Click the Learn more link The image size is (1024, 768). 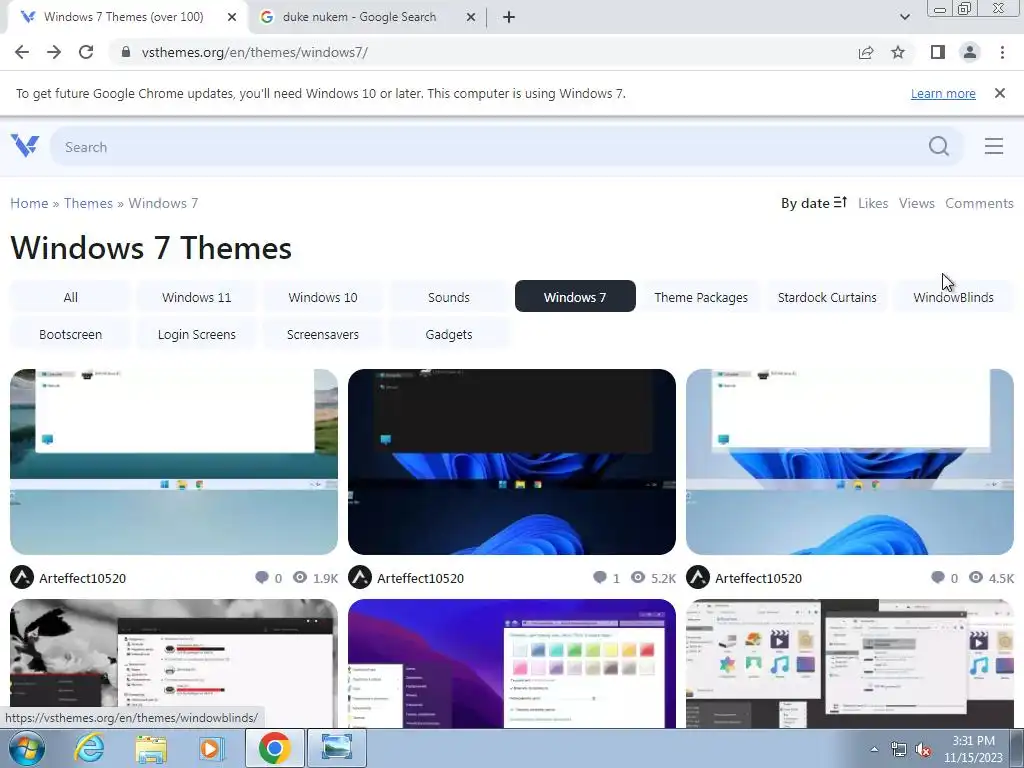[x=943, y=93]
